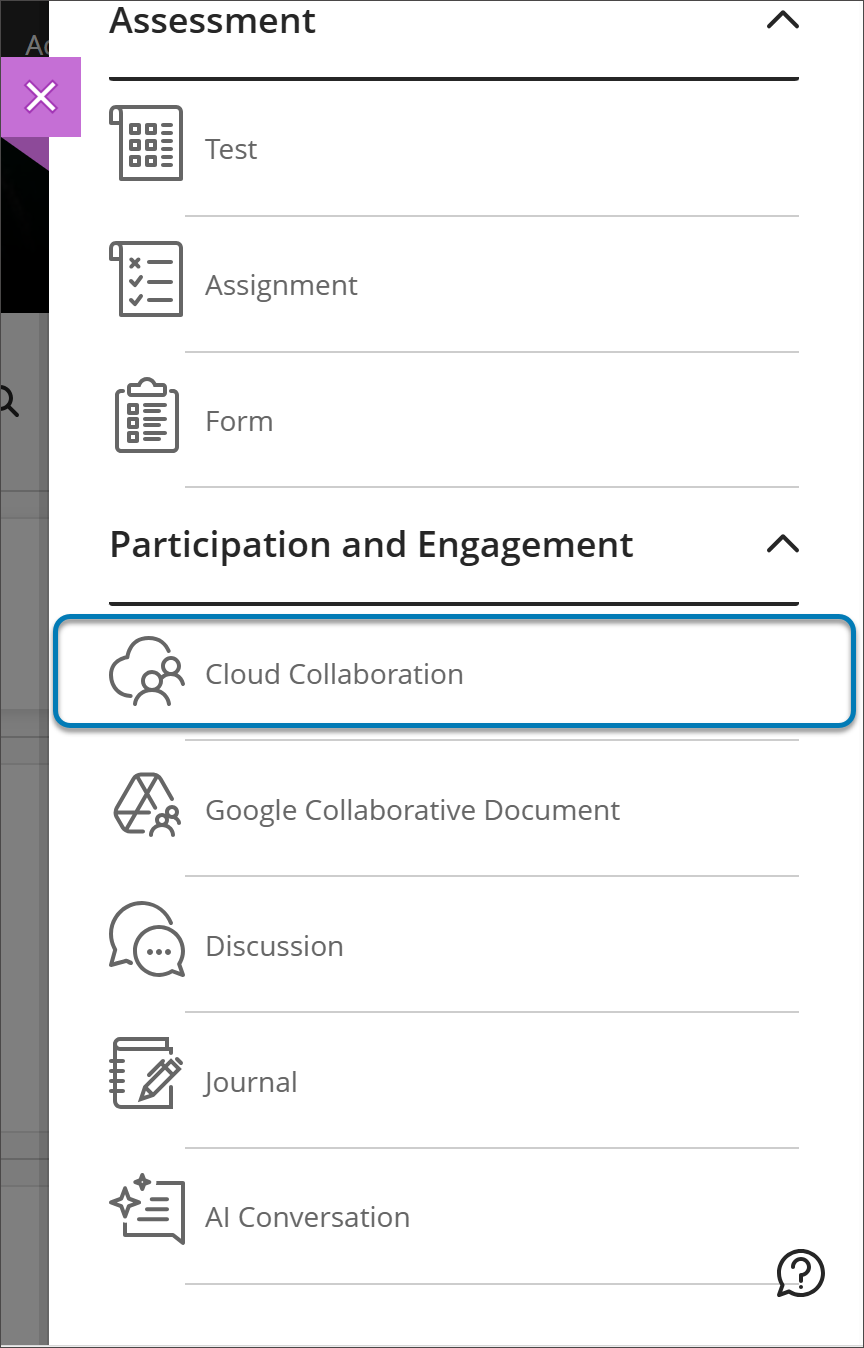Click the chevron beside Assessment heading
864x1348 pixels.
[x=784, y=20]
